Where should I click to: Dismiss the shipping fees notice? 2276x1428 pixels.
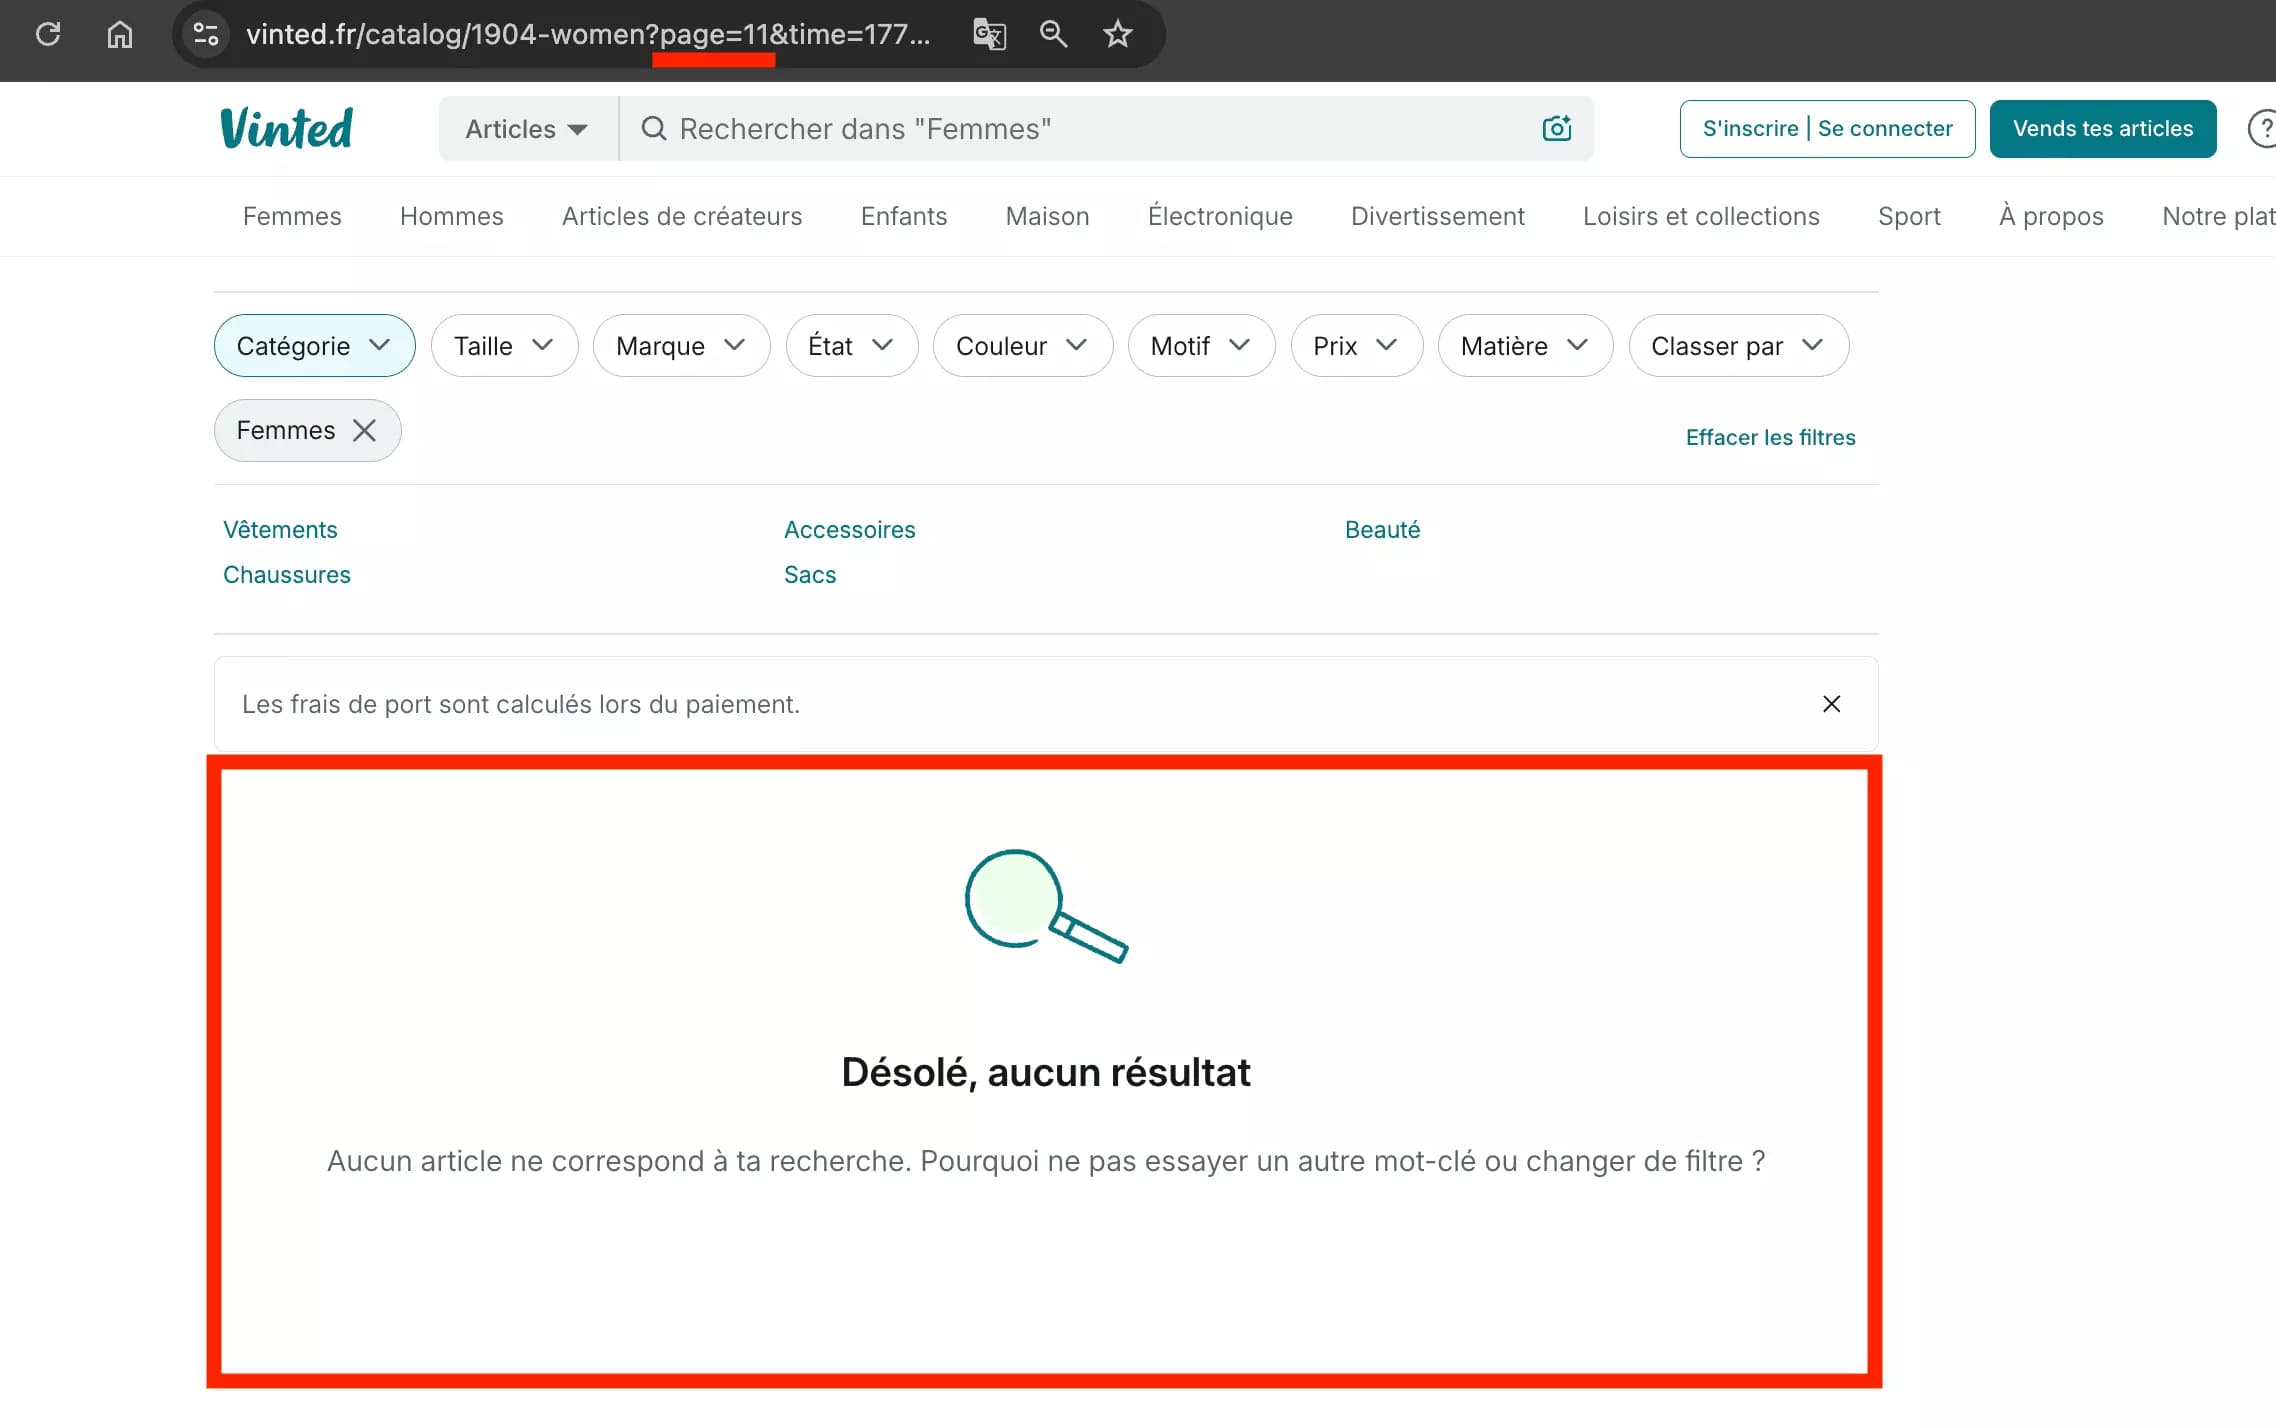click(1831, 704)
